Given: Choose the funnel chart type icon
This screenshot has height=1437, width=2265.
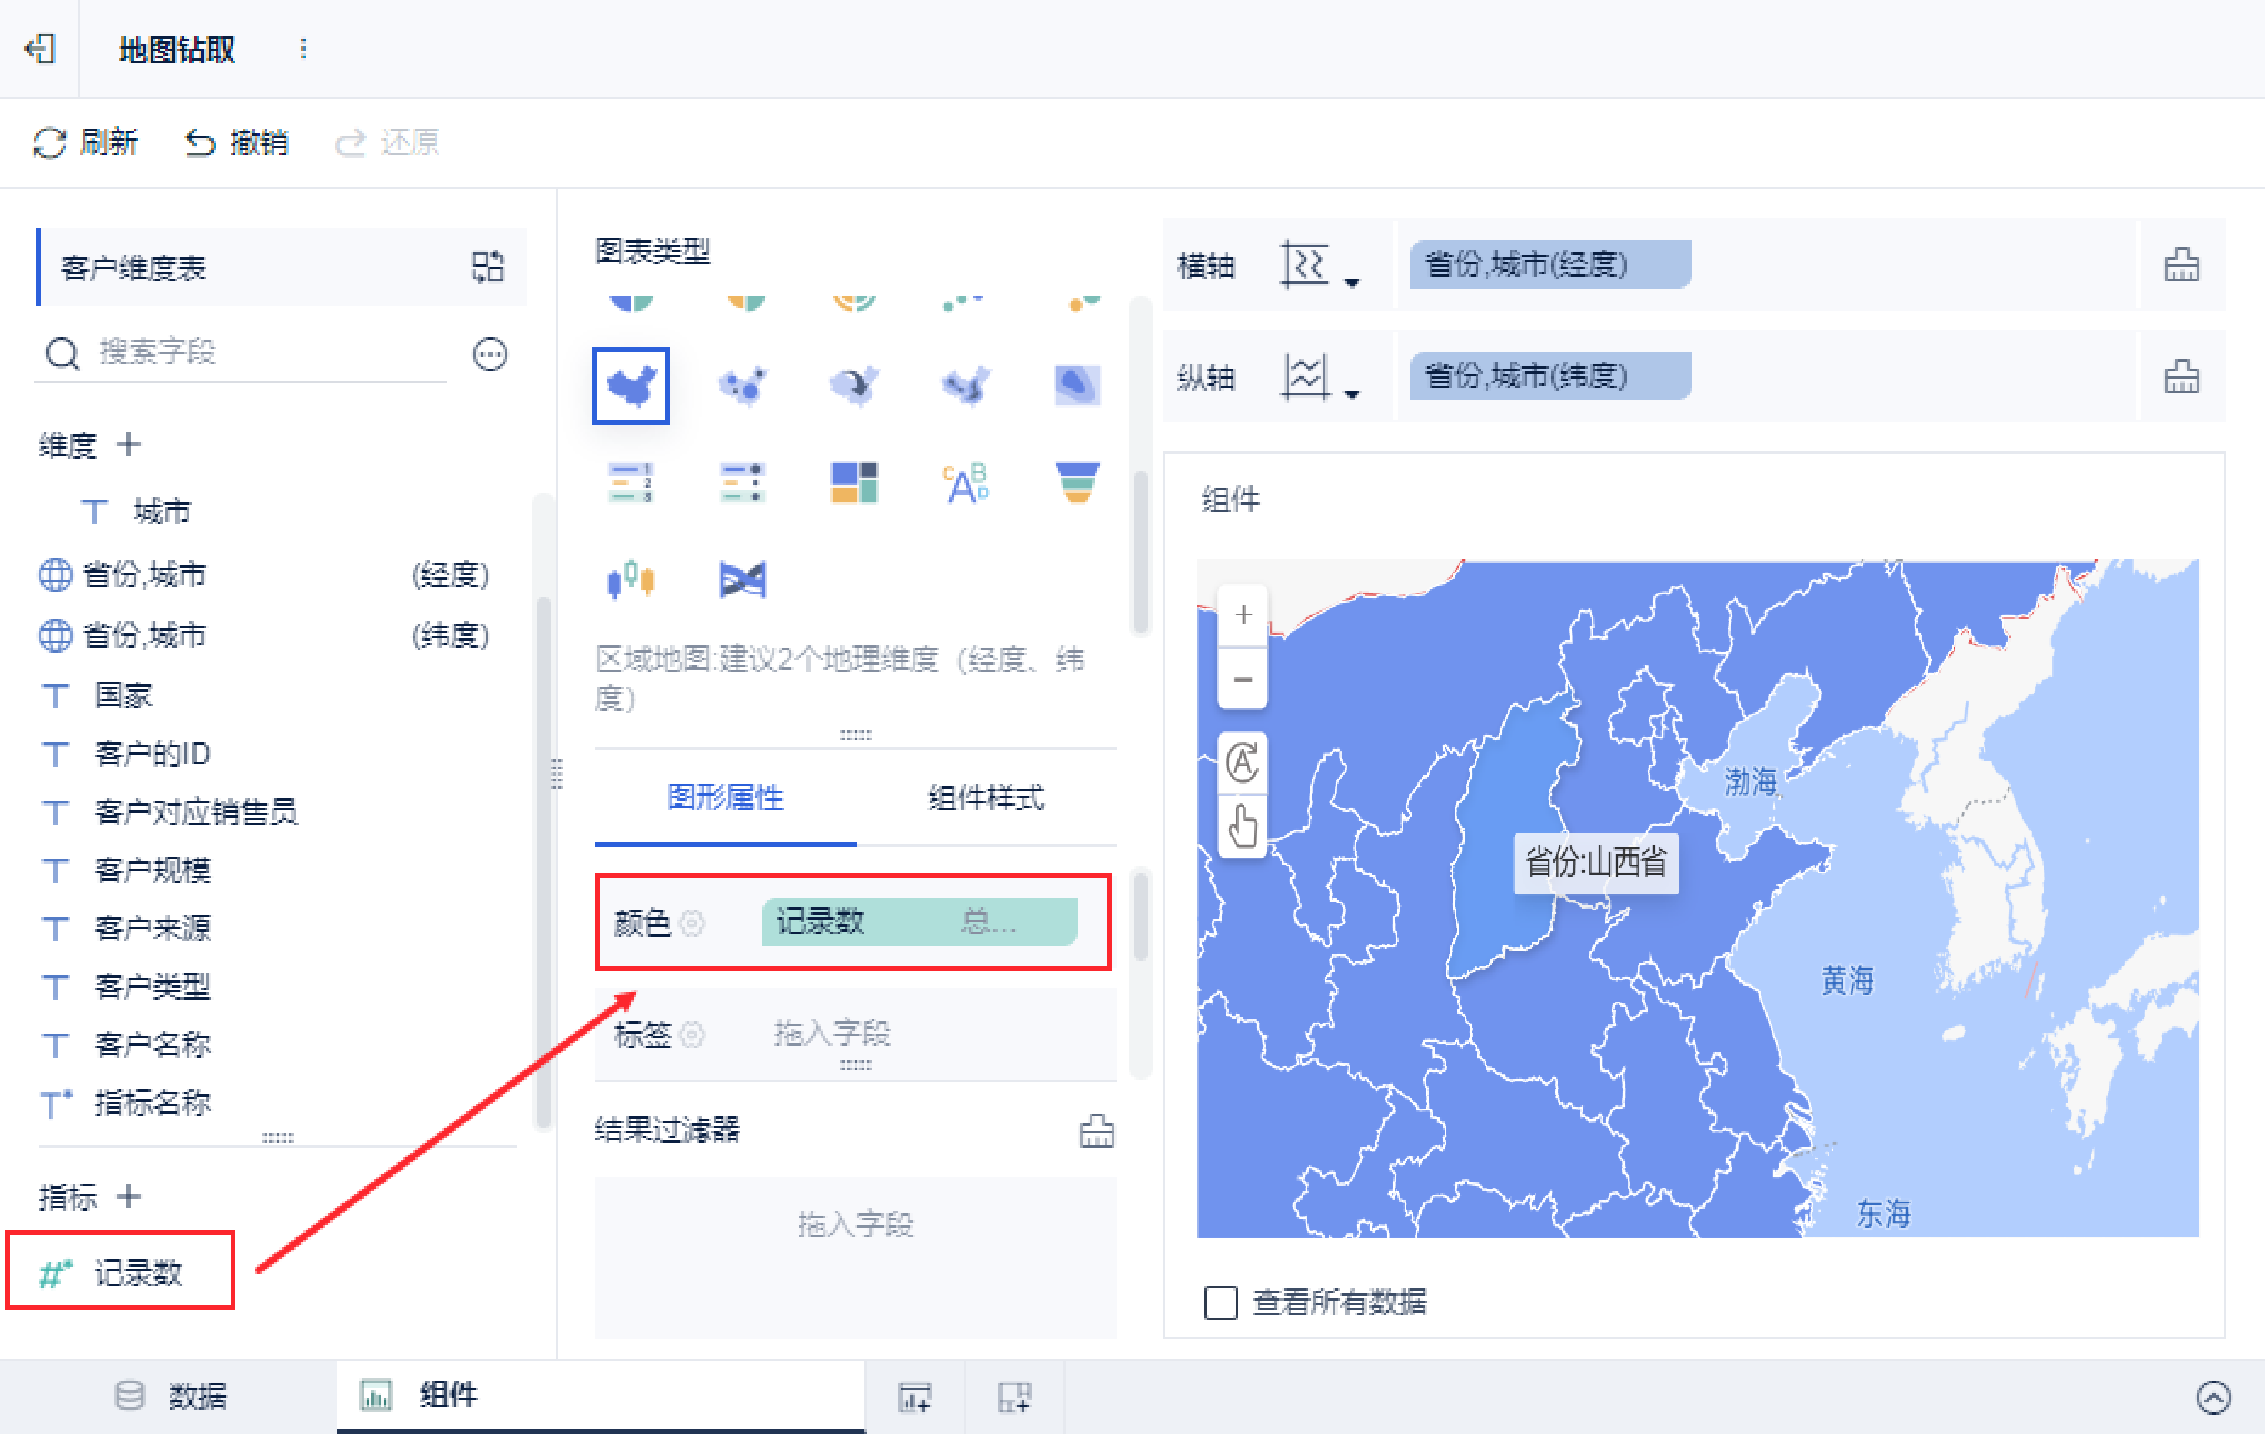Looking at the screenshot, I should (x=1077, y=482).
